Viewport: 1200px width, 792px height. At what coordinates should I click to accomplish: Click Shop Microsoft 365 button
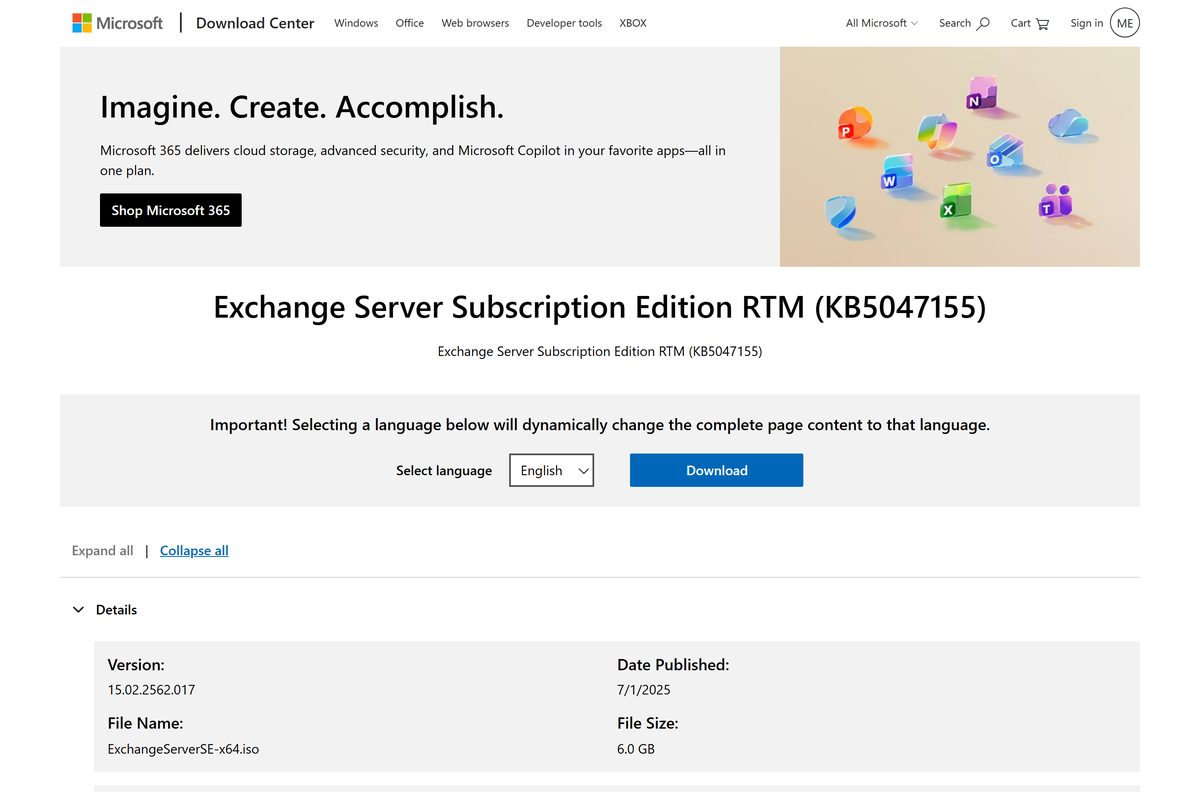171,210
